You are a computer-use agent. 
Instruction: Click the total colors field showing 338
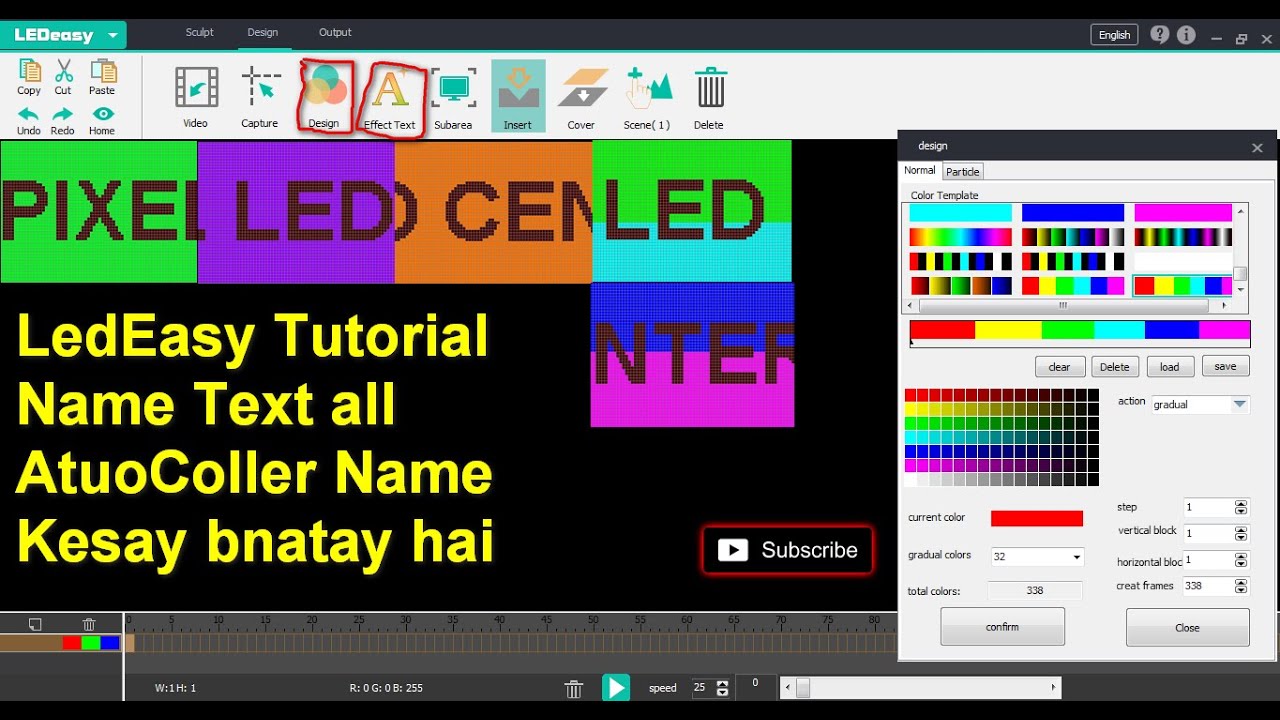pyautogui.click(x=1035, y=591)
